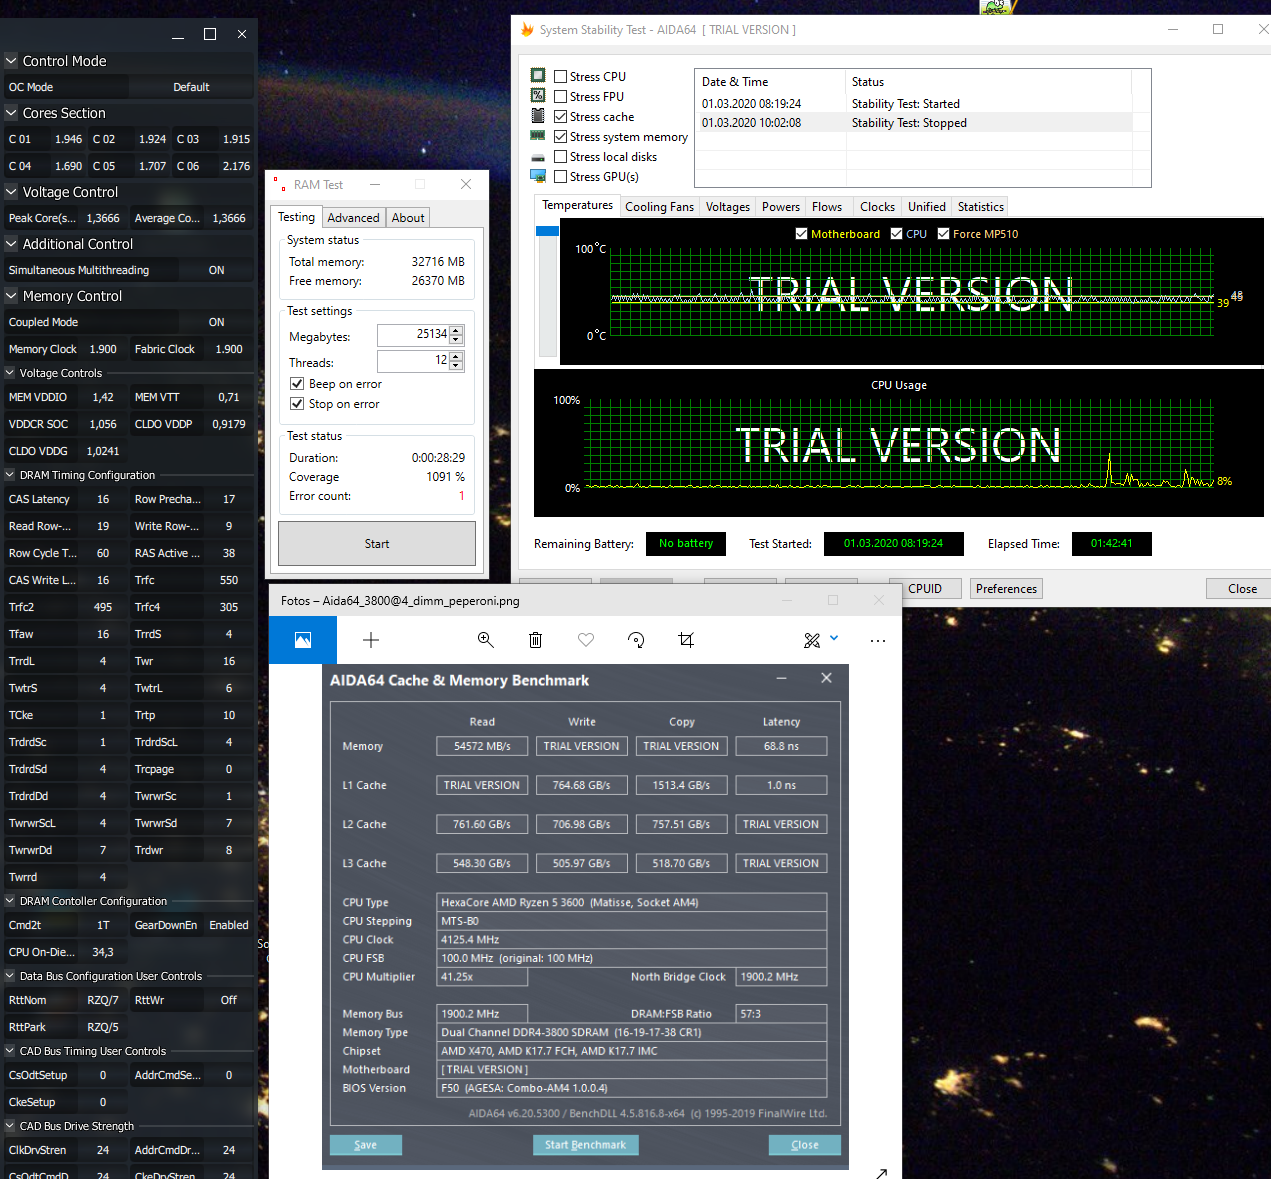Rotate the image in Fotos
This screenshot has height=1179, width=1271.
tap(636, 640)
